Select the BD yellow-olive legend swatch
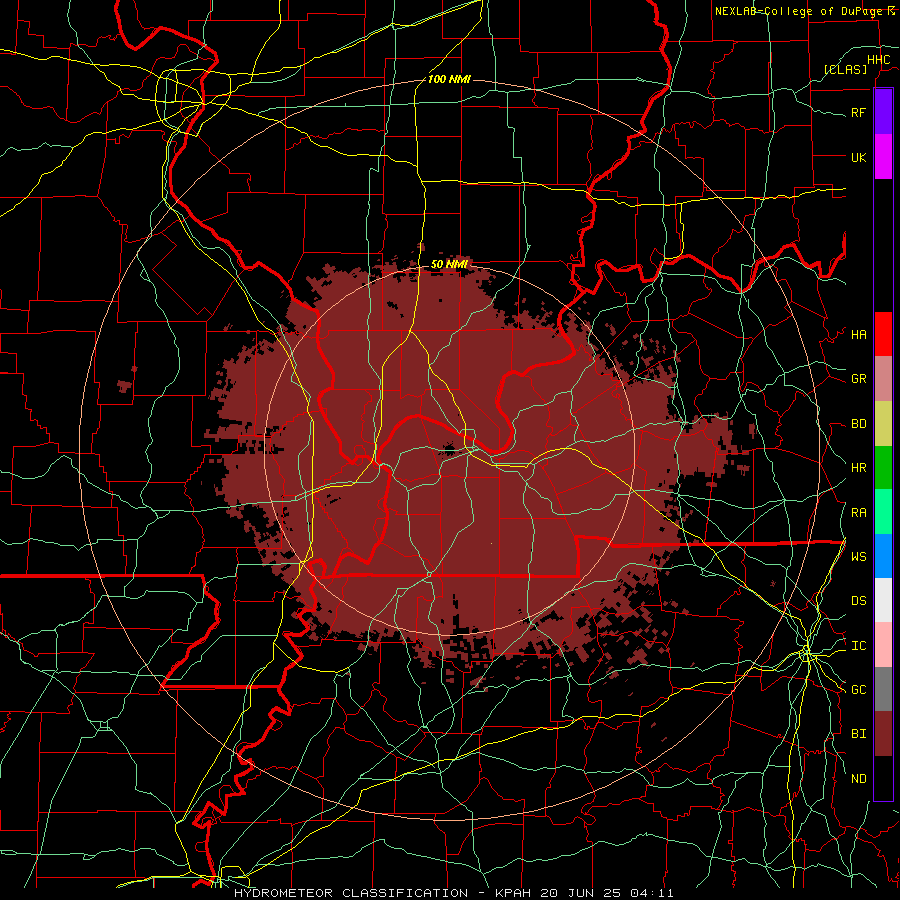This screenshot has width=900, height=900. (883, 424)
